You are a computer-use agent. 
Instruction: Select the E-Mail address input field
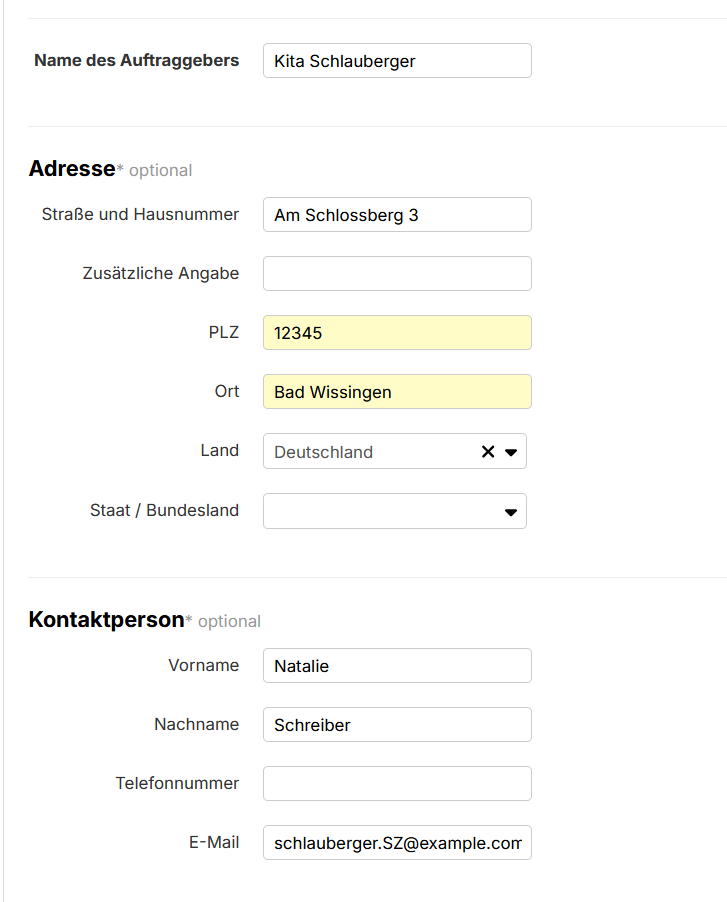coord(396,842)
